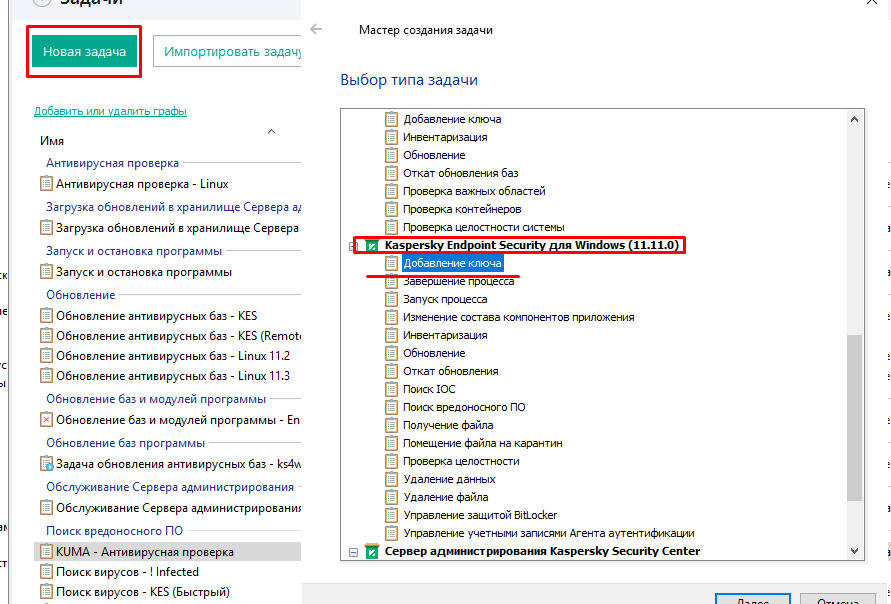Select Добавление ключа under KES для Windows

[452, 263]
